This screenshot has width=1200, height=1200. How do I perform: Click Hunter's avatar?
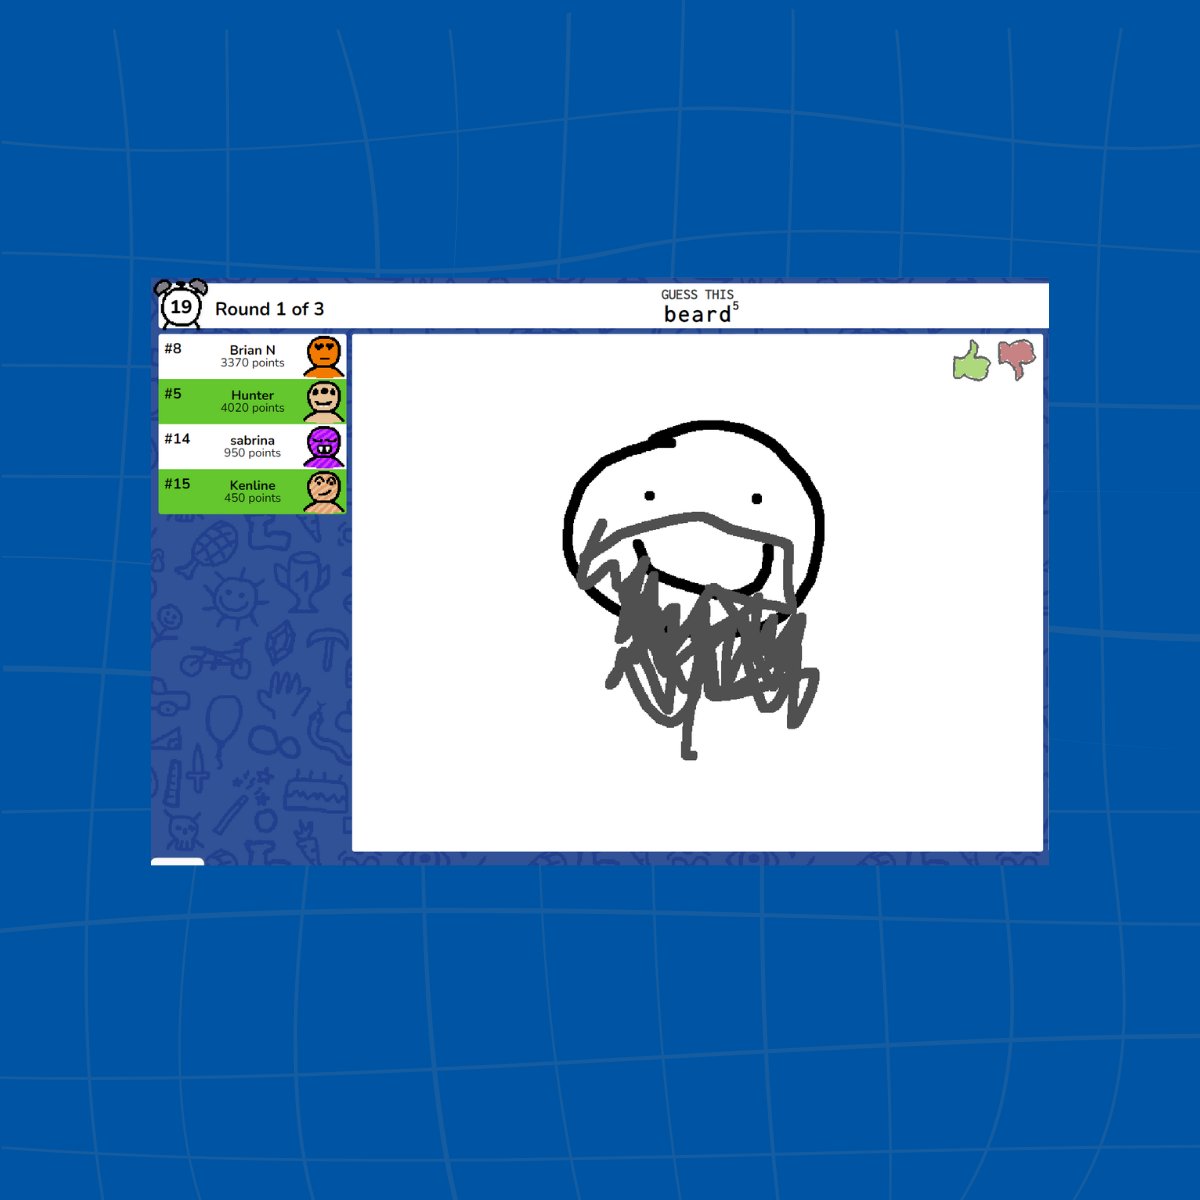pyautogui.click(x=323, y=401)
